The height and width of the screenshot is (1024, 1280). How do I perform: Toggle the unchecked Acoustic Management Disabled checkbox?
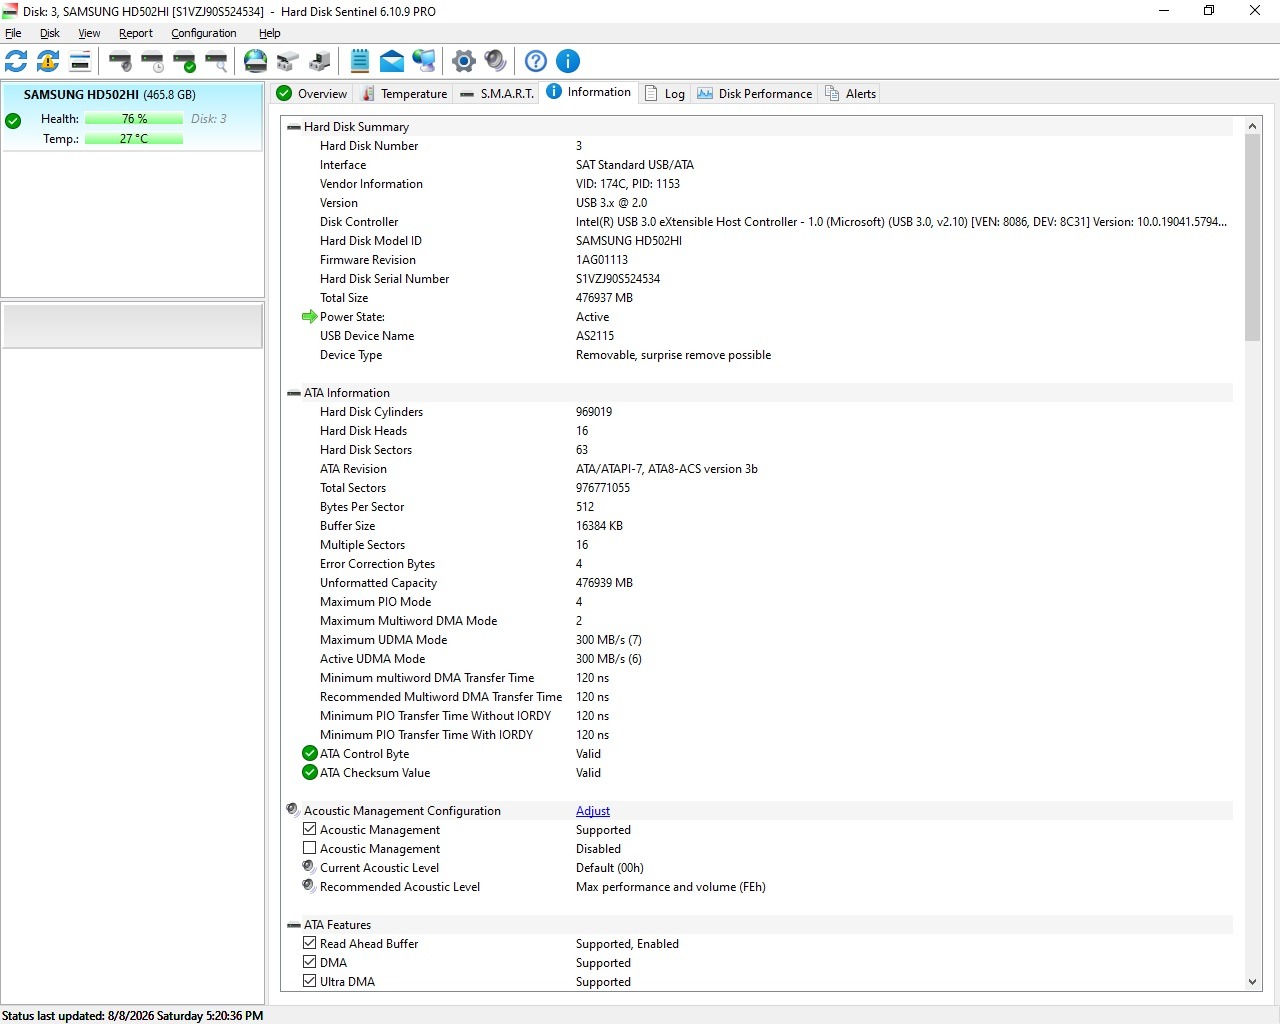pos(310,848)
